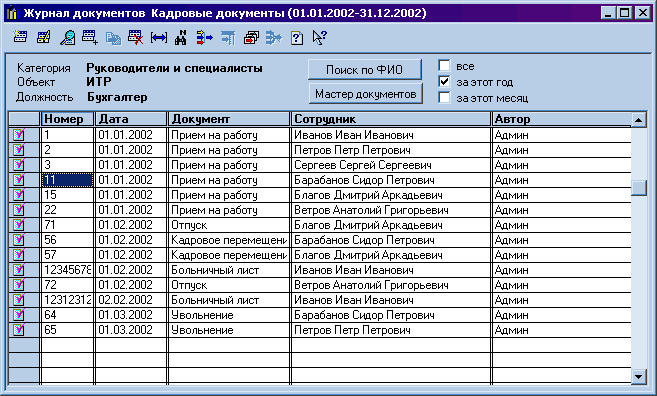This screenshot has height=396, width=657.
Task: Click the number cell '12312312'
Action: [67, 300]
